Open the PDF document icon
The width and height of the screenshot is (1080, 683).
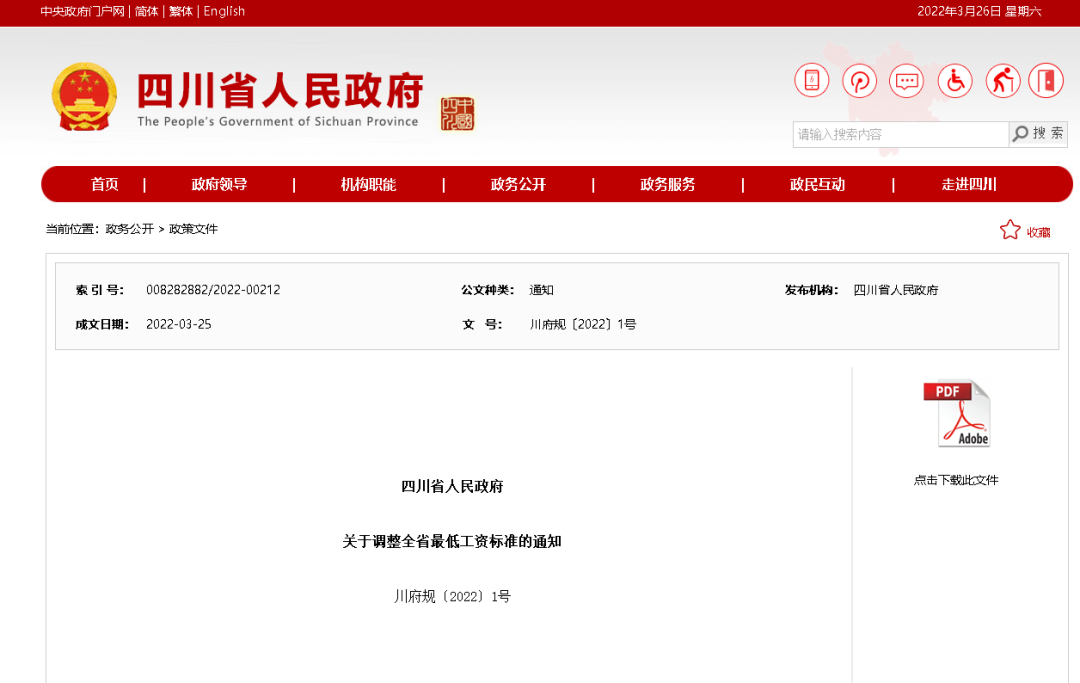point(955,412)
